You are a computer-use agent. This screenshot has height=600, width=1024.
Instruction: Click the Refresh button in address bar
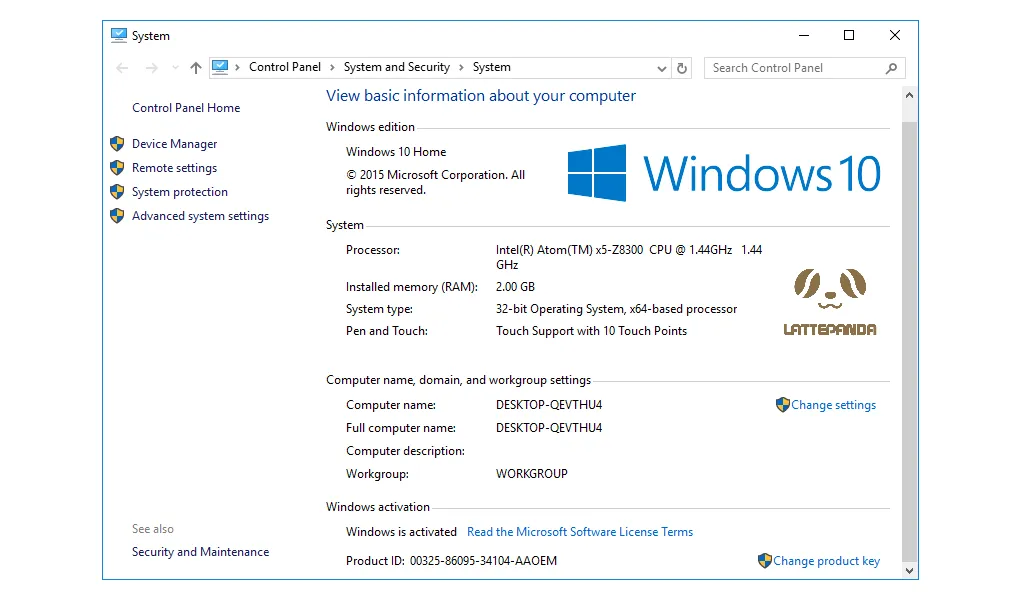(682, 68)
